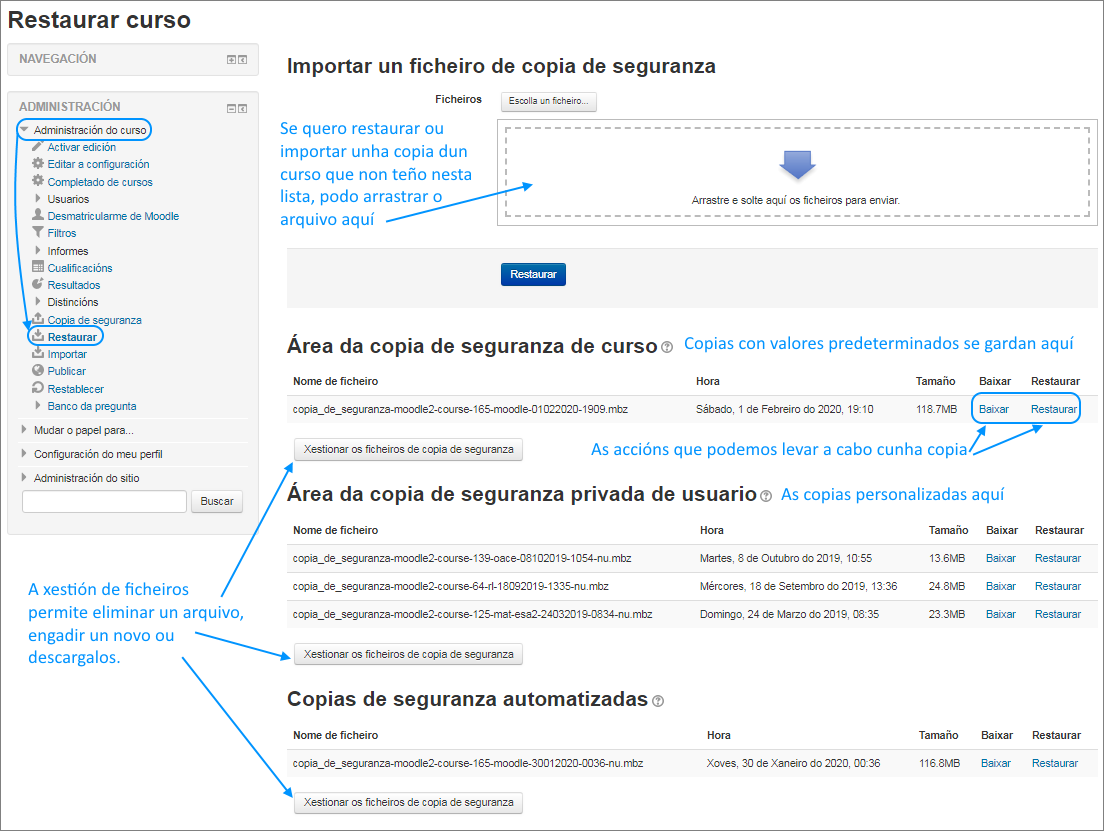Click inside the Buscar search field
This screenshot has height=831, width=1104.
coord(104,501)
